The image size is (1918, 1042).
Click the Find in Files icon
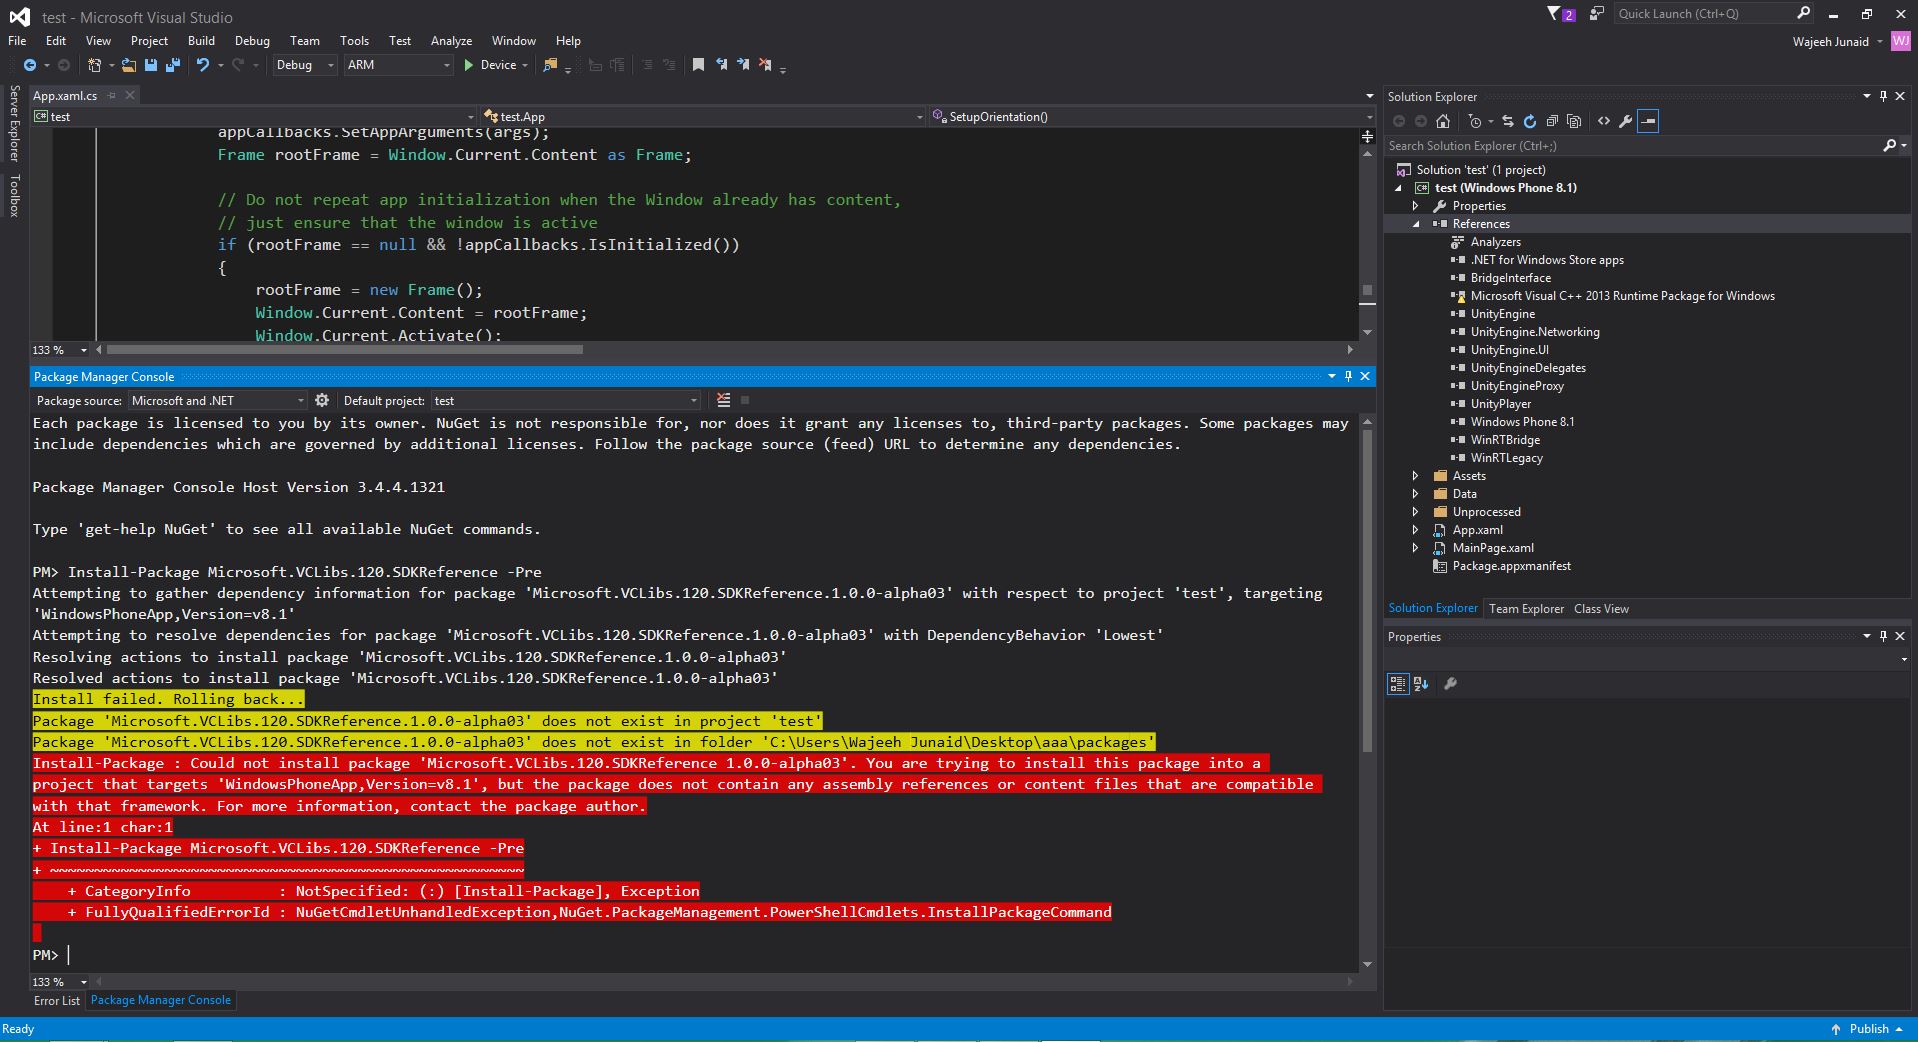tap(550, 65)
